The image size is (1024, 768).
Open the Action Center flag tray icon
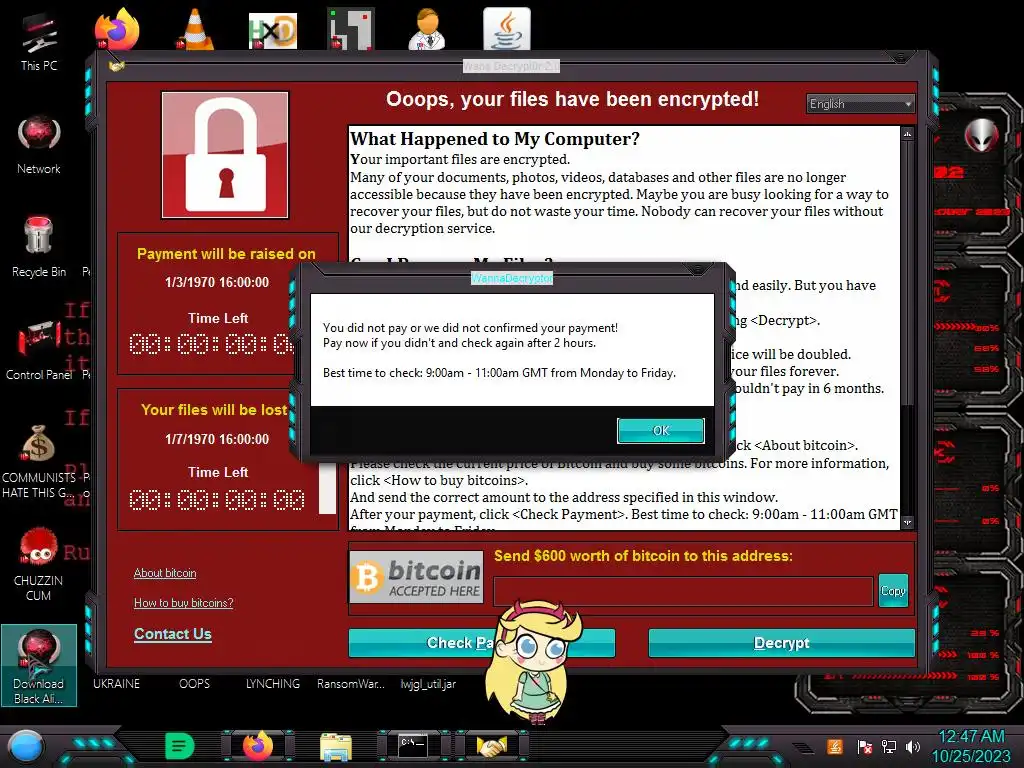coord(864,746)
